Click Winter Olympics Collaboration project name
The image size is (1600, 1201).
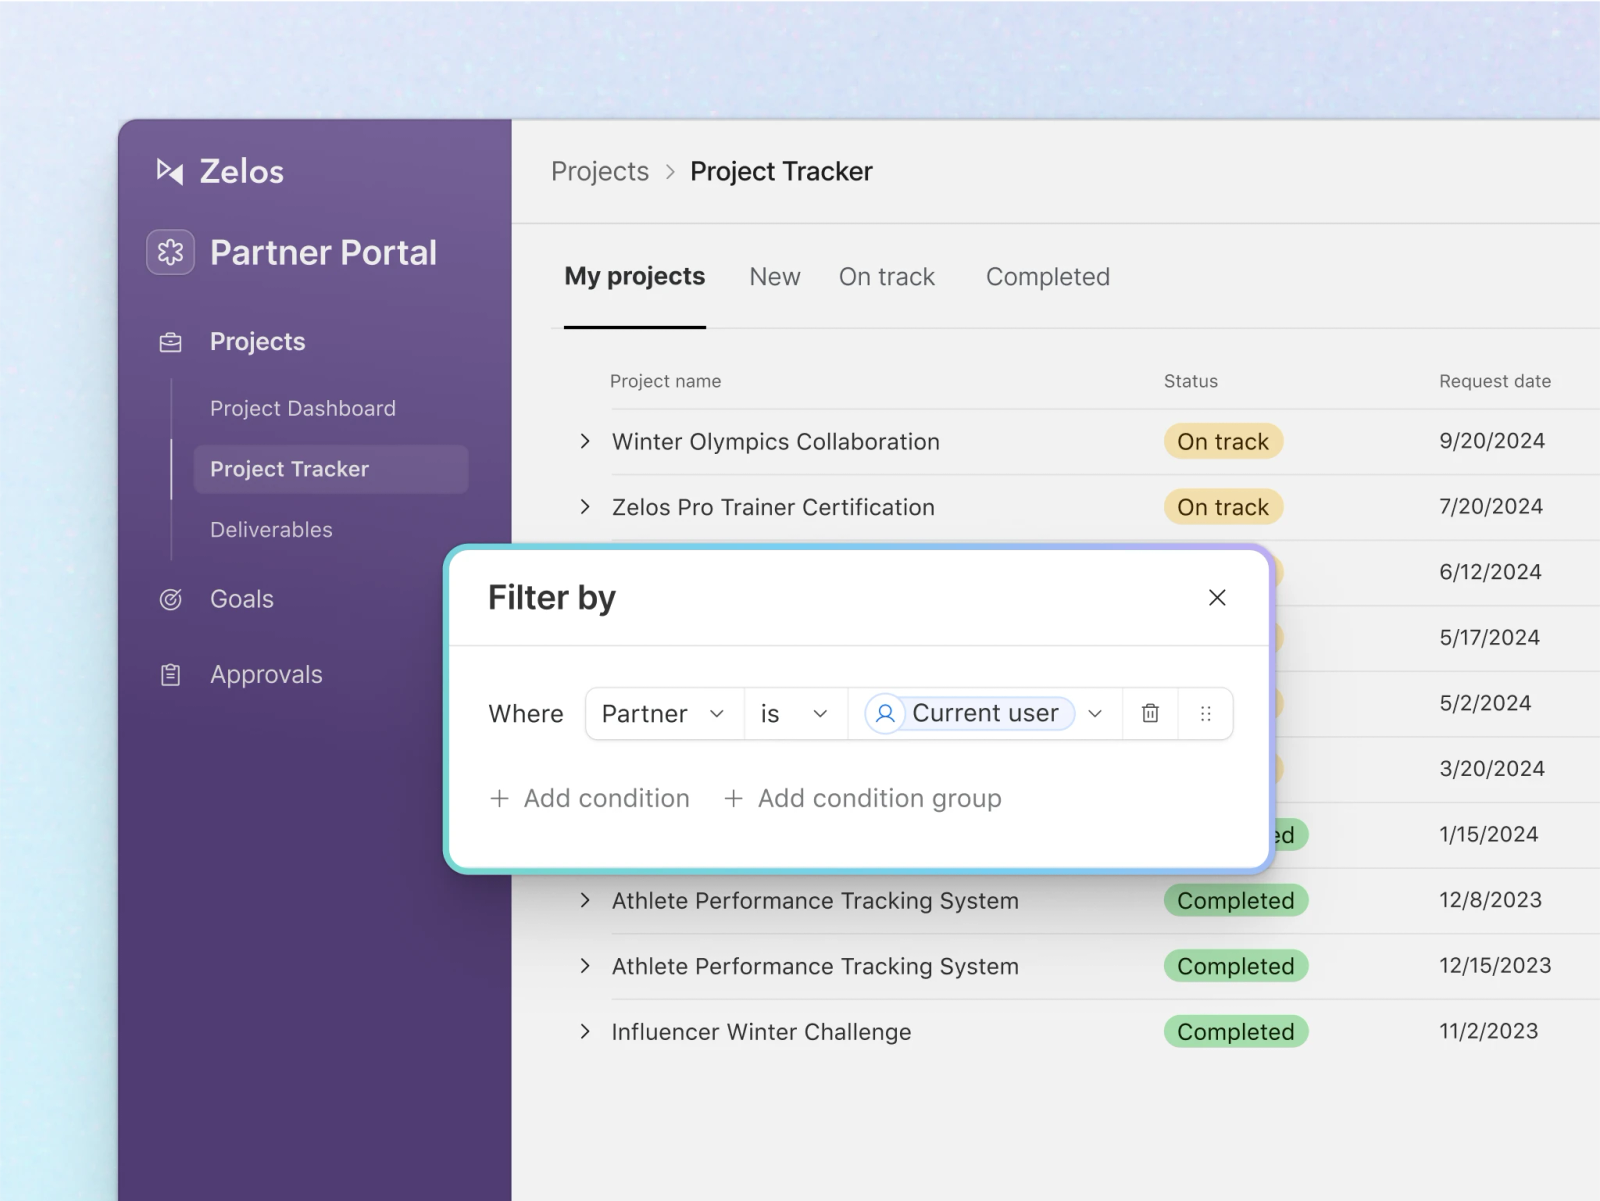click(x=776, y=441)
